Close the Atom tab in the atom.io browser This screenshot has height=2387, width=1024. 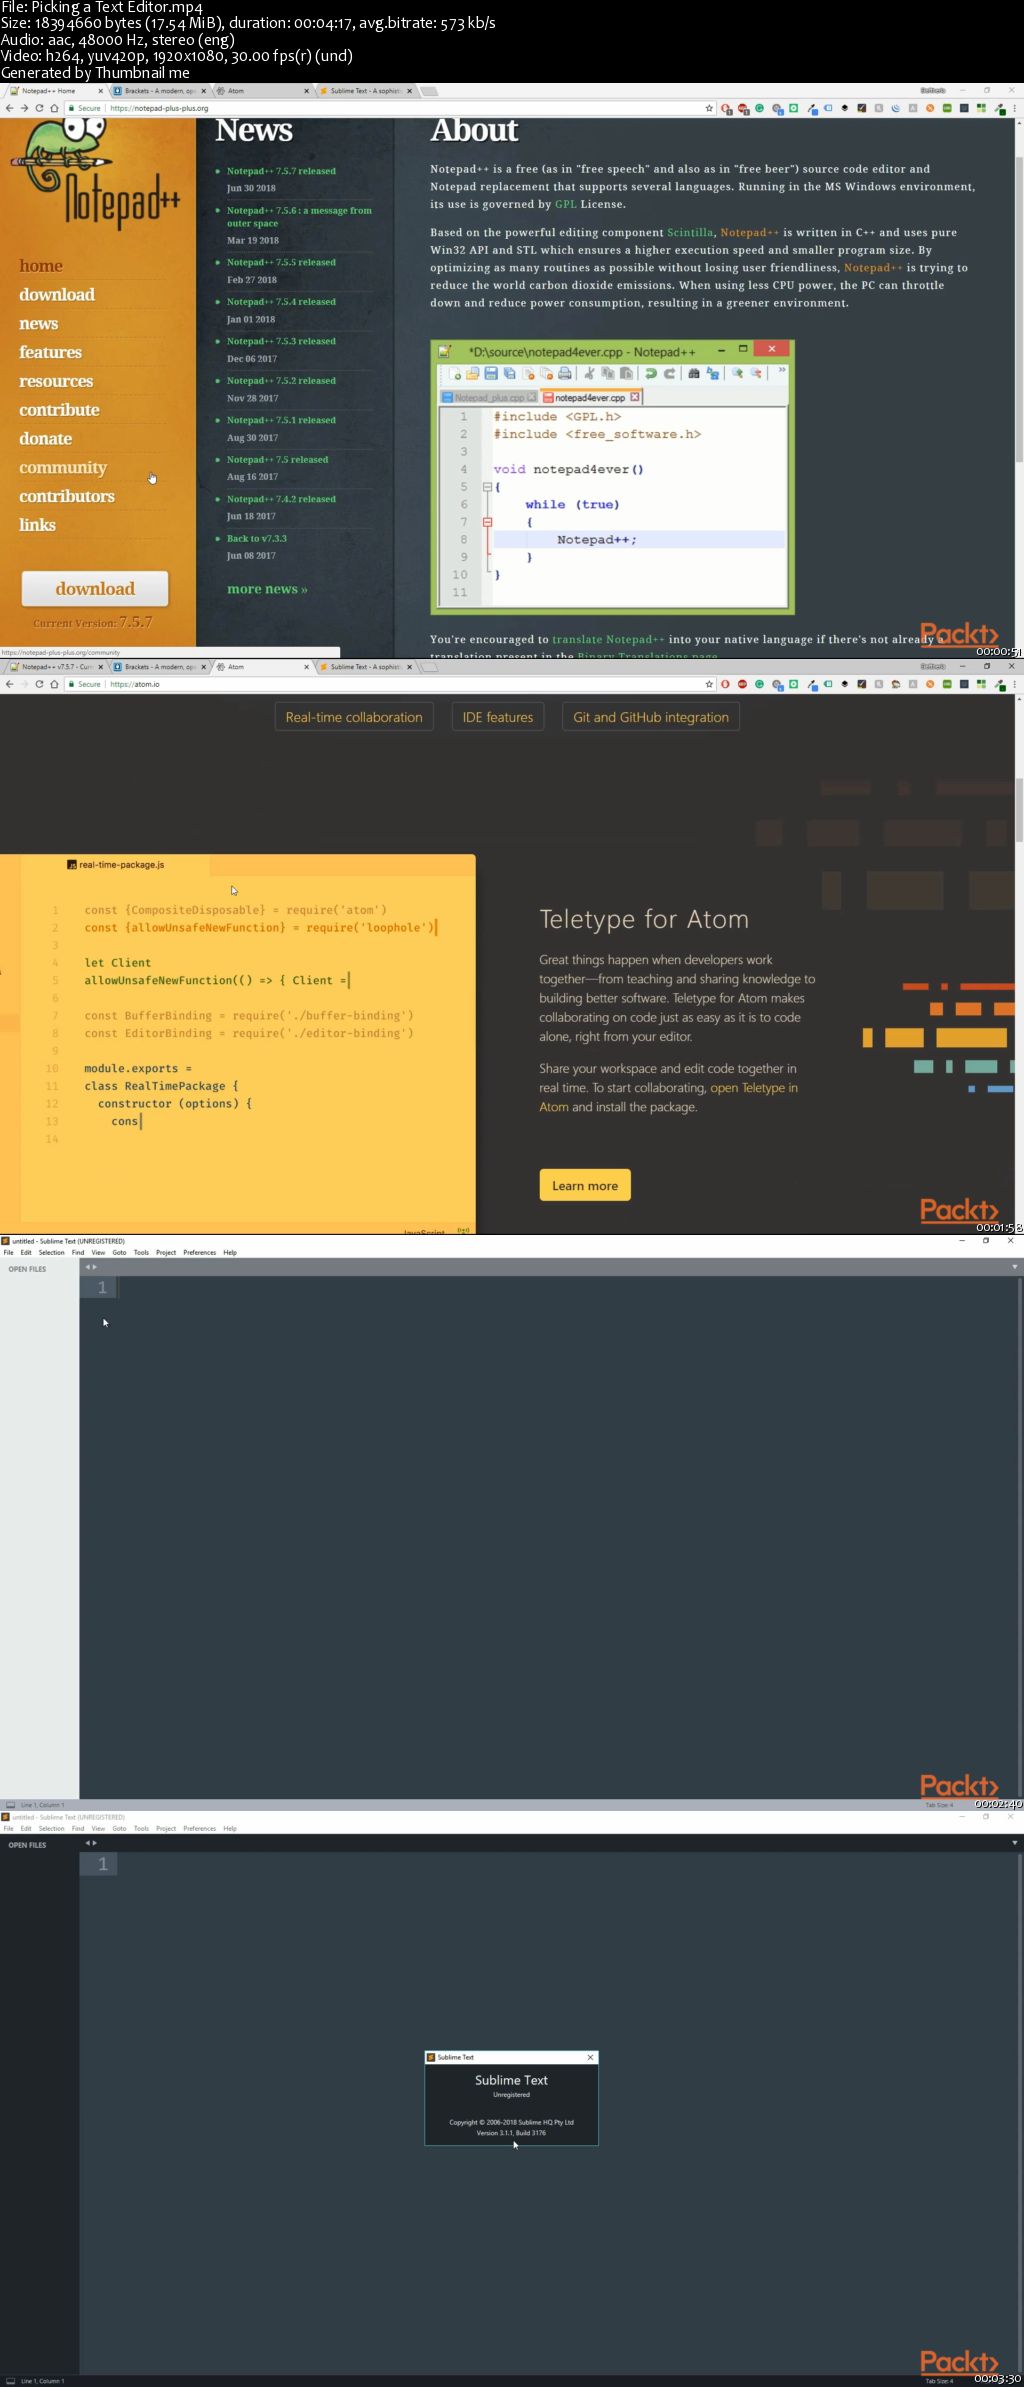[x=307, y=667]
